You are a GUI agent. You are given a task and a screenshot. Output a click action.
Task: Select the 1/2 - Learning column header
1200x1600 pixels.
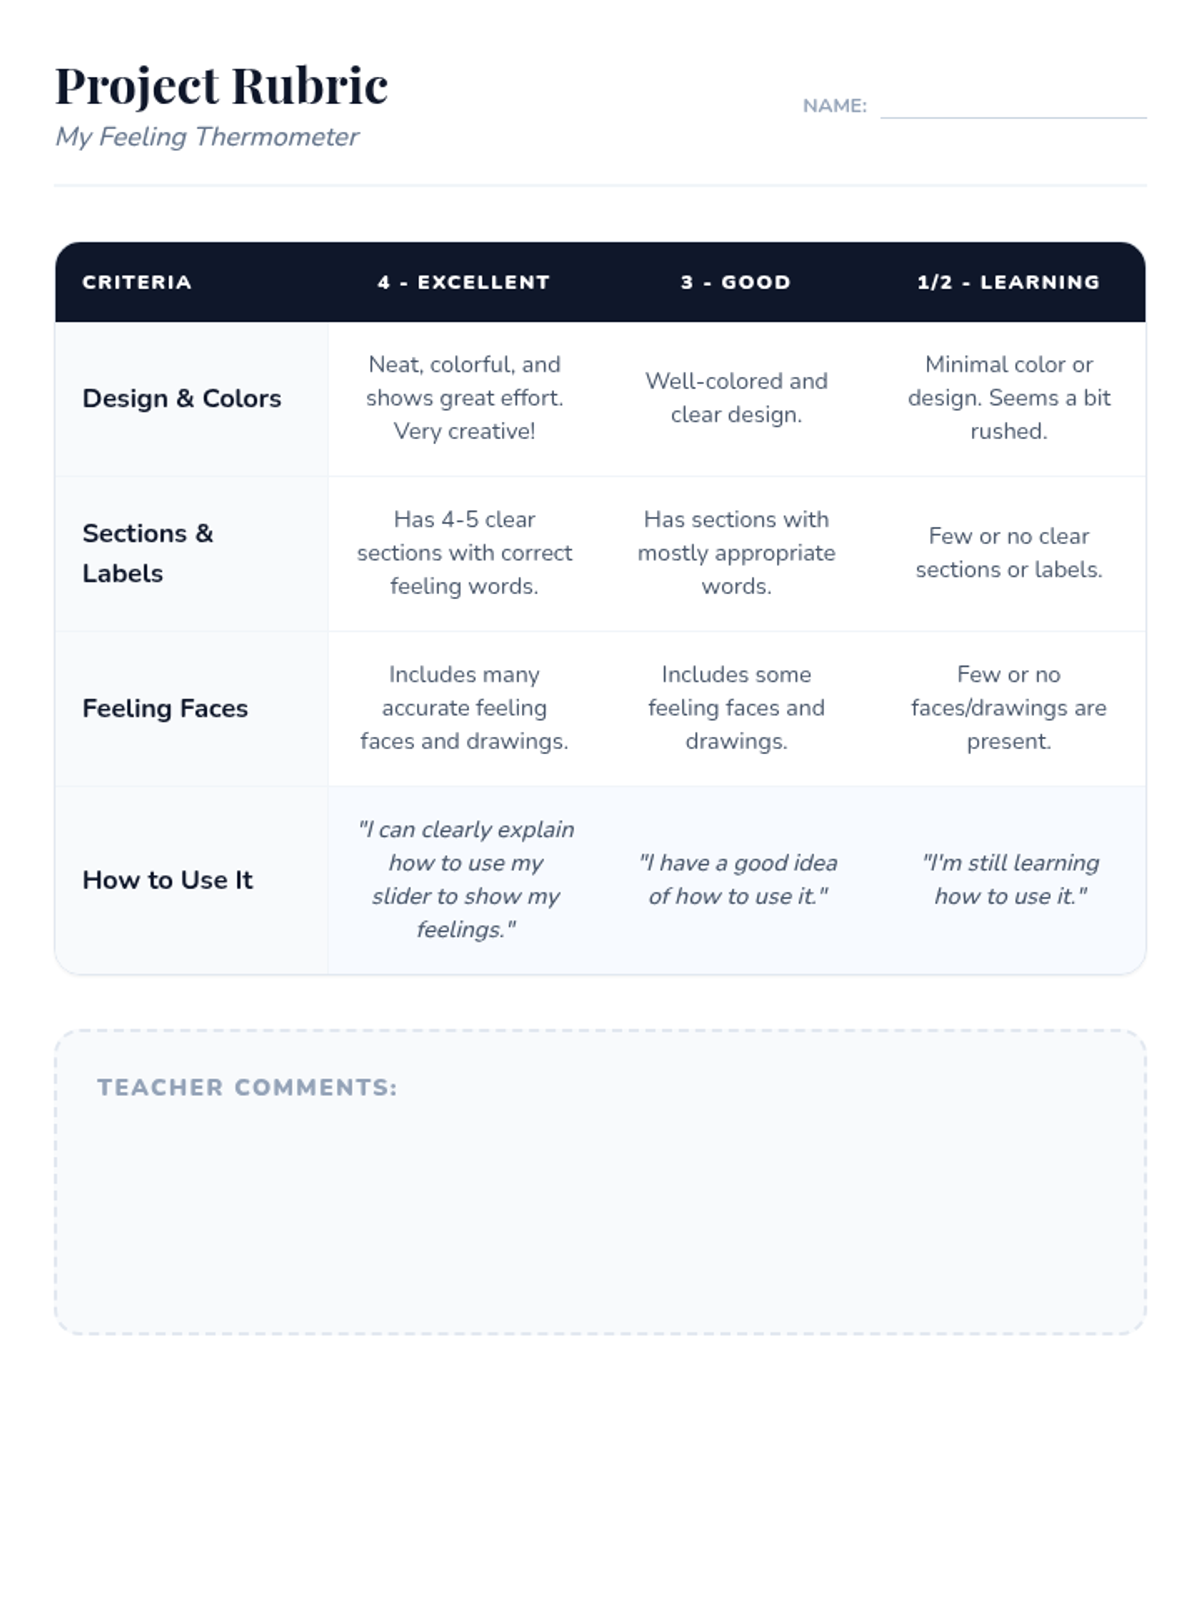pos(1008,282)
